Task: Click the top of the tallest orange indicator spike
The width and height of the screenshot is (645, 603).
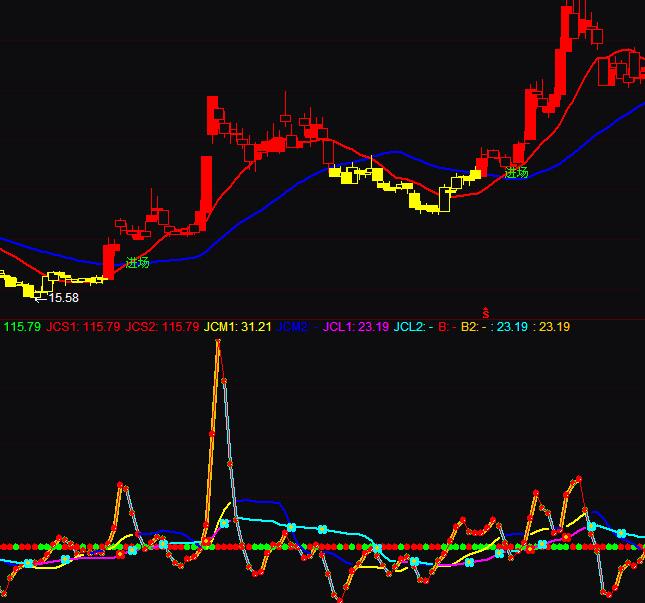Action: (218, 342)
